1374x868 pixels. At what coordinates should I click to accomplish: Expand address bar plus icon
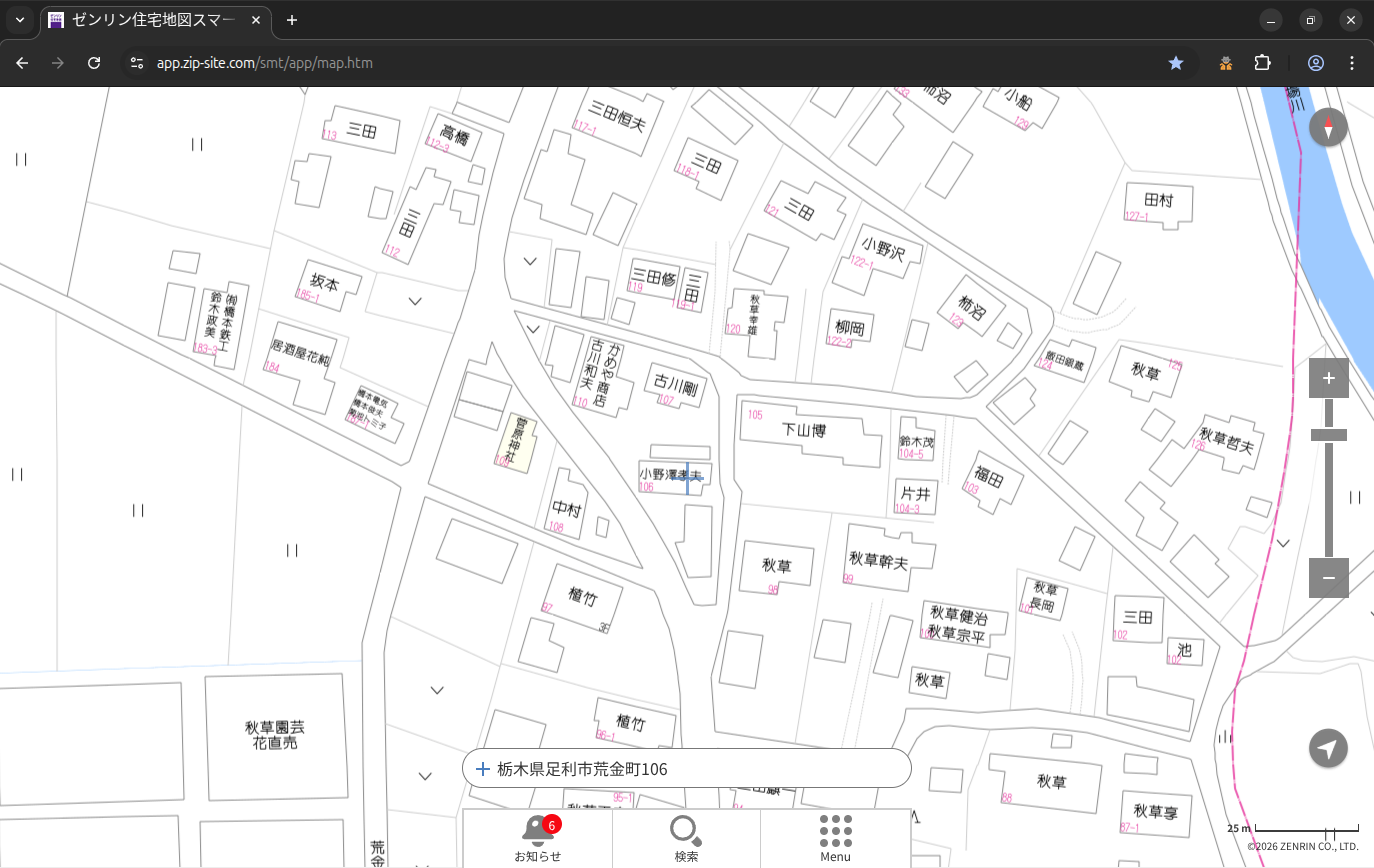pyautogui.click(x=483, y=769)
